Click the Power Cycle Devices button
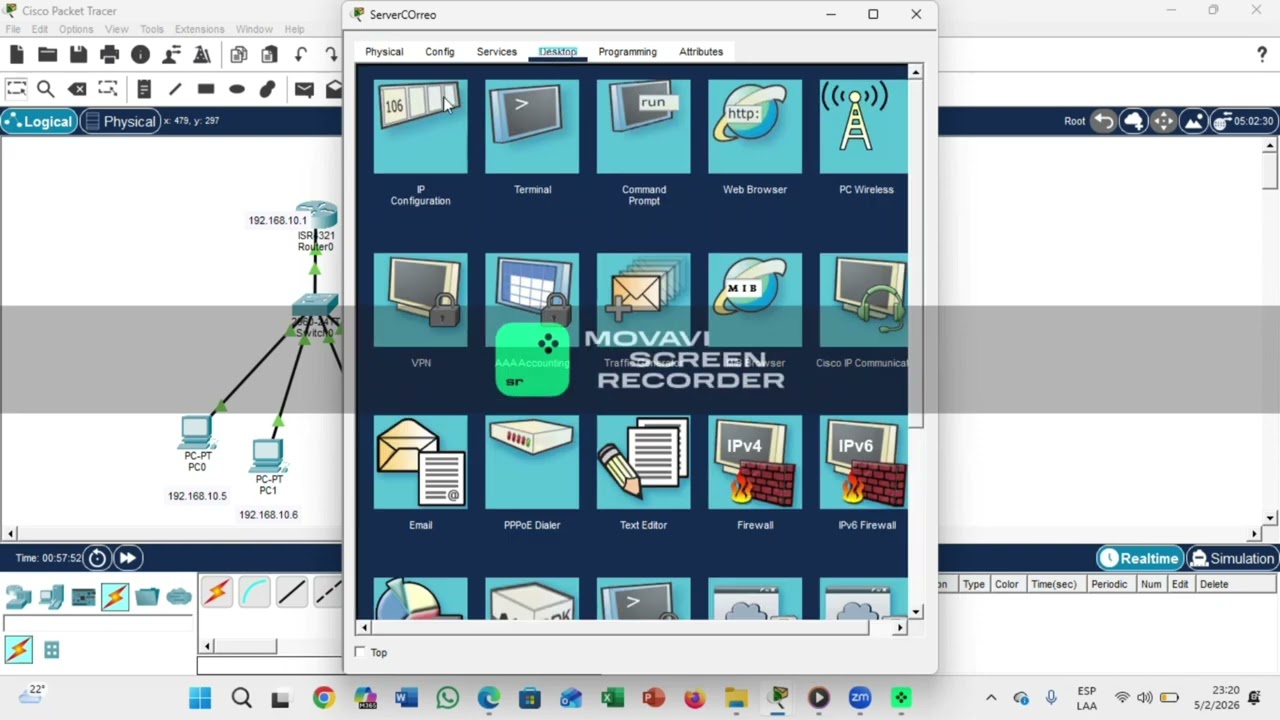The width and height of the screenshot is (1280, 720). point(97,558)
